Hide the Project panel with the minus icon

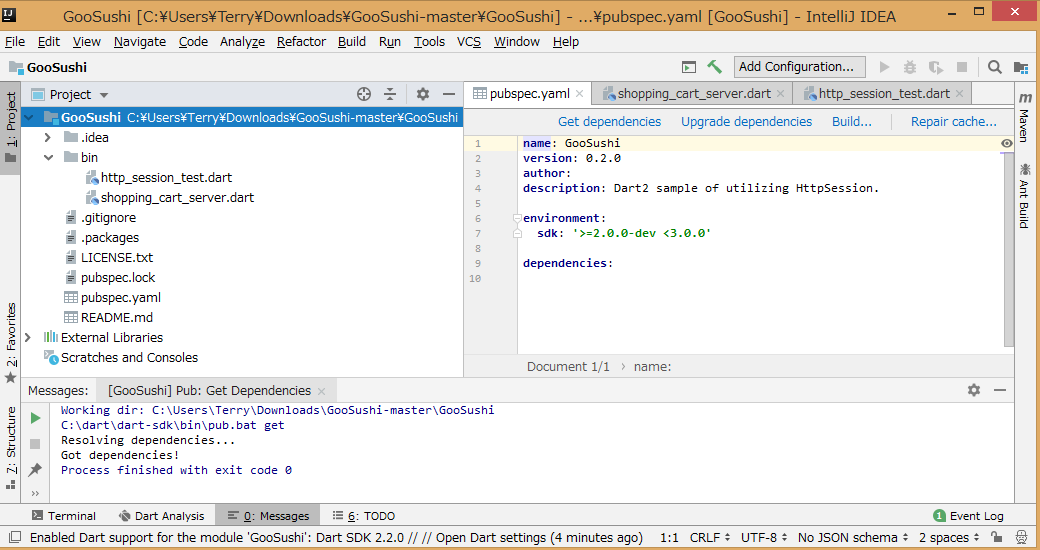pos(449,94)
